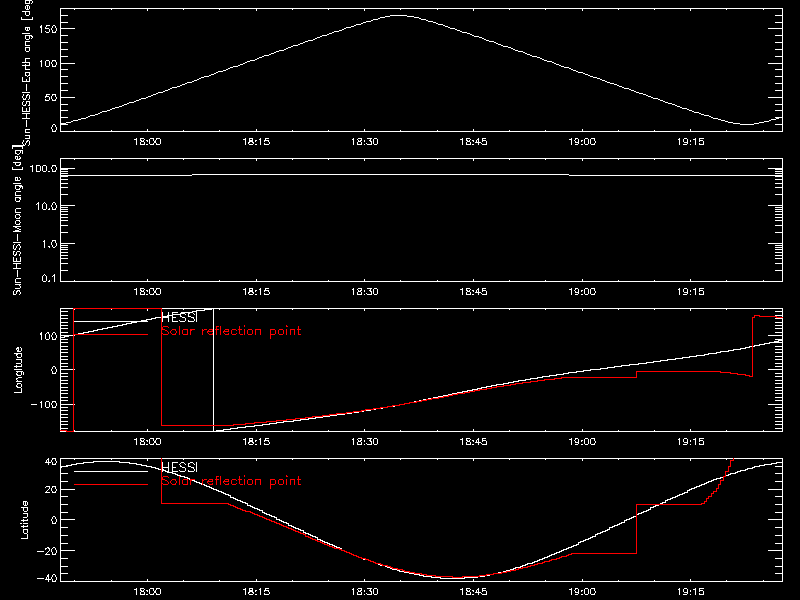Click the 0.1 tick on Moon angle axis

pyautogui.click(x=49, y=278)
